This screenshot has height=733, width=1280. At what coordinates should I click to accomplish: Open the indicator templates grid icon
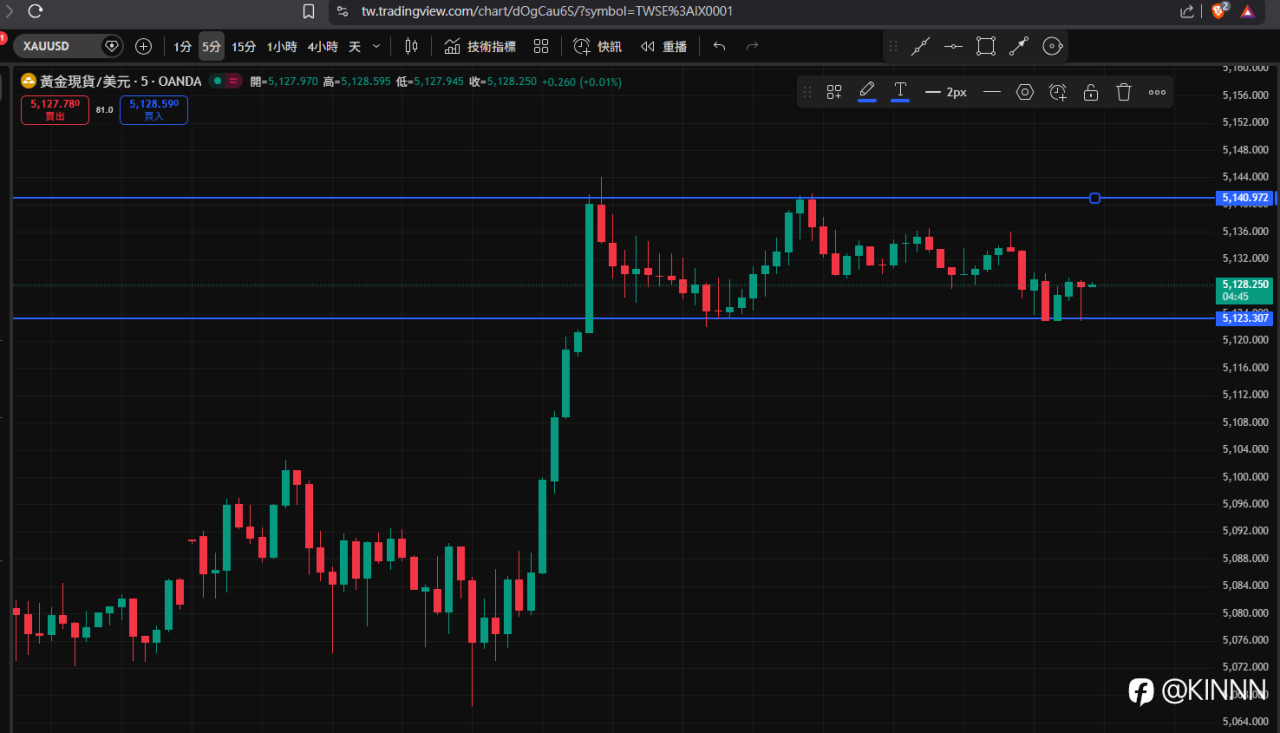[541, 46]
